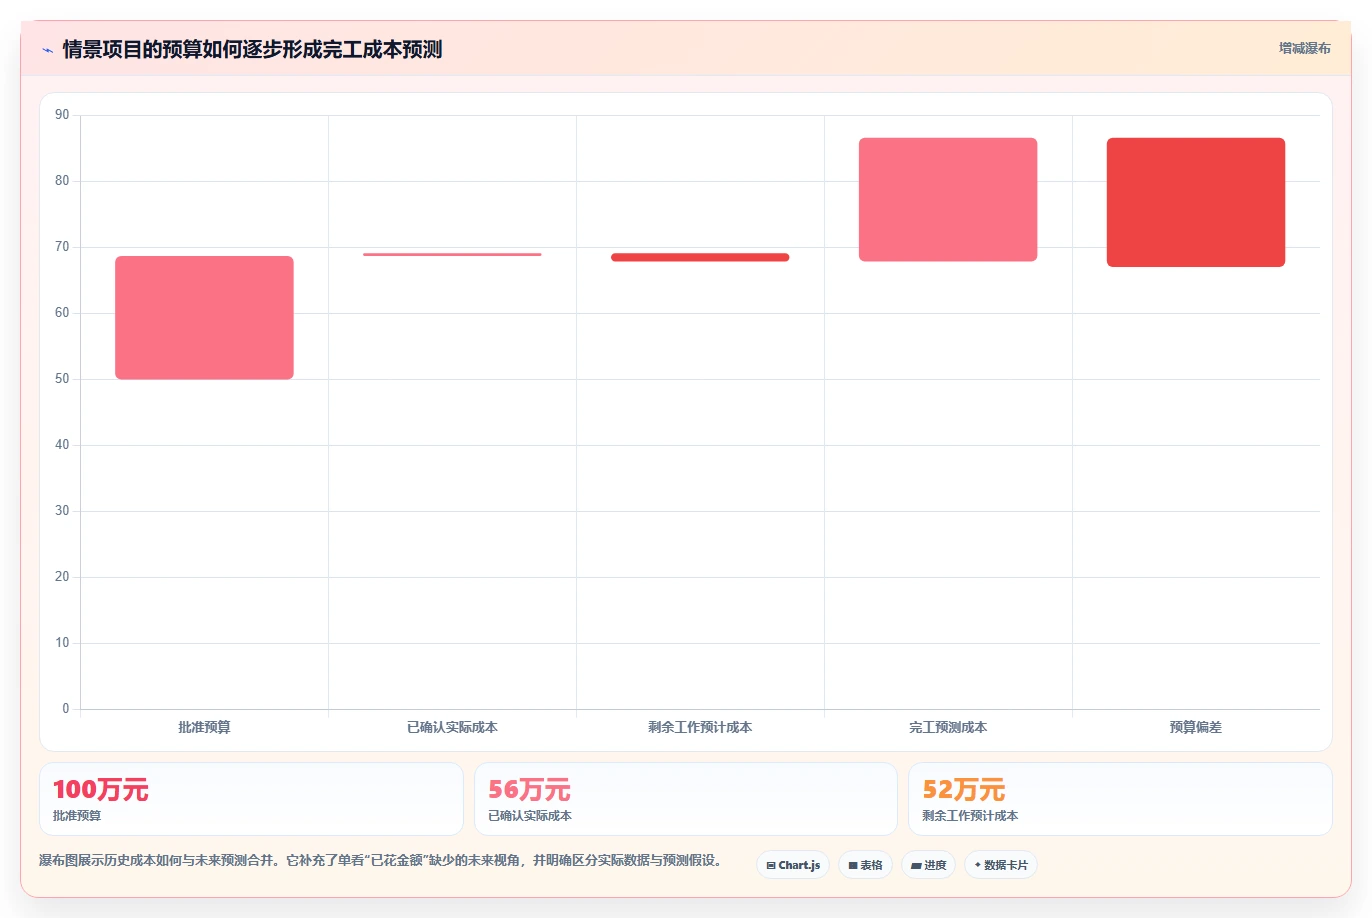Click the 完工预测成本 x-axis label

tap(948, 727)
